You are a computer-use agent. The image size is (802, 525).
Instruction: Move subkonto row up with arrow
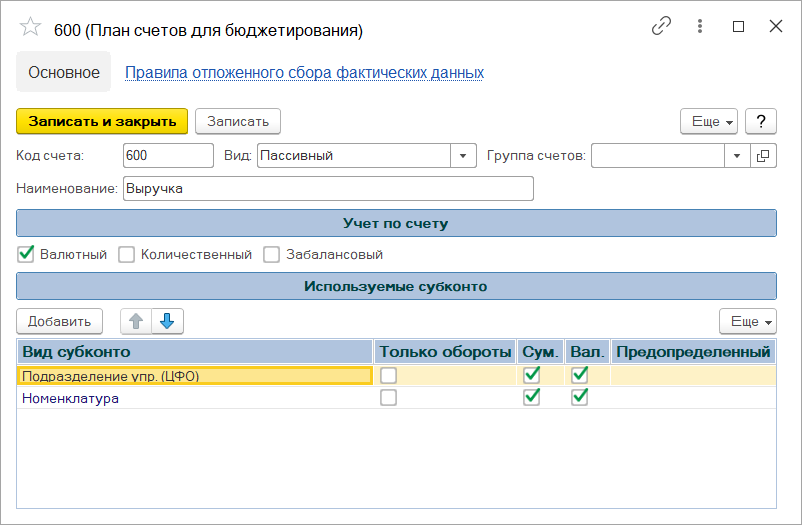click(136, 321)
